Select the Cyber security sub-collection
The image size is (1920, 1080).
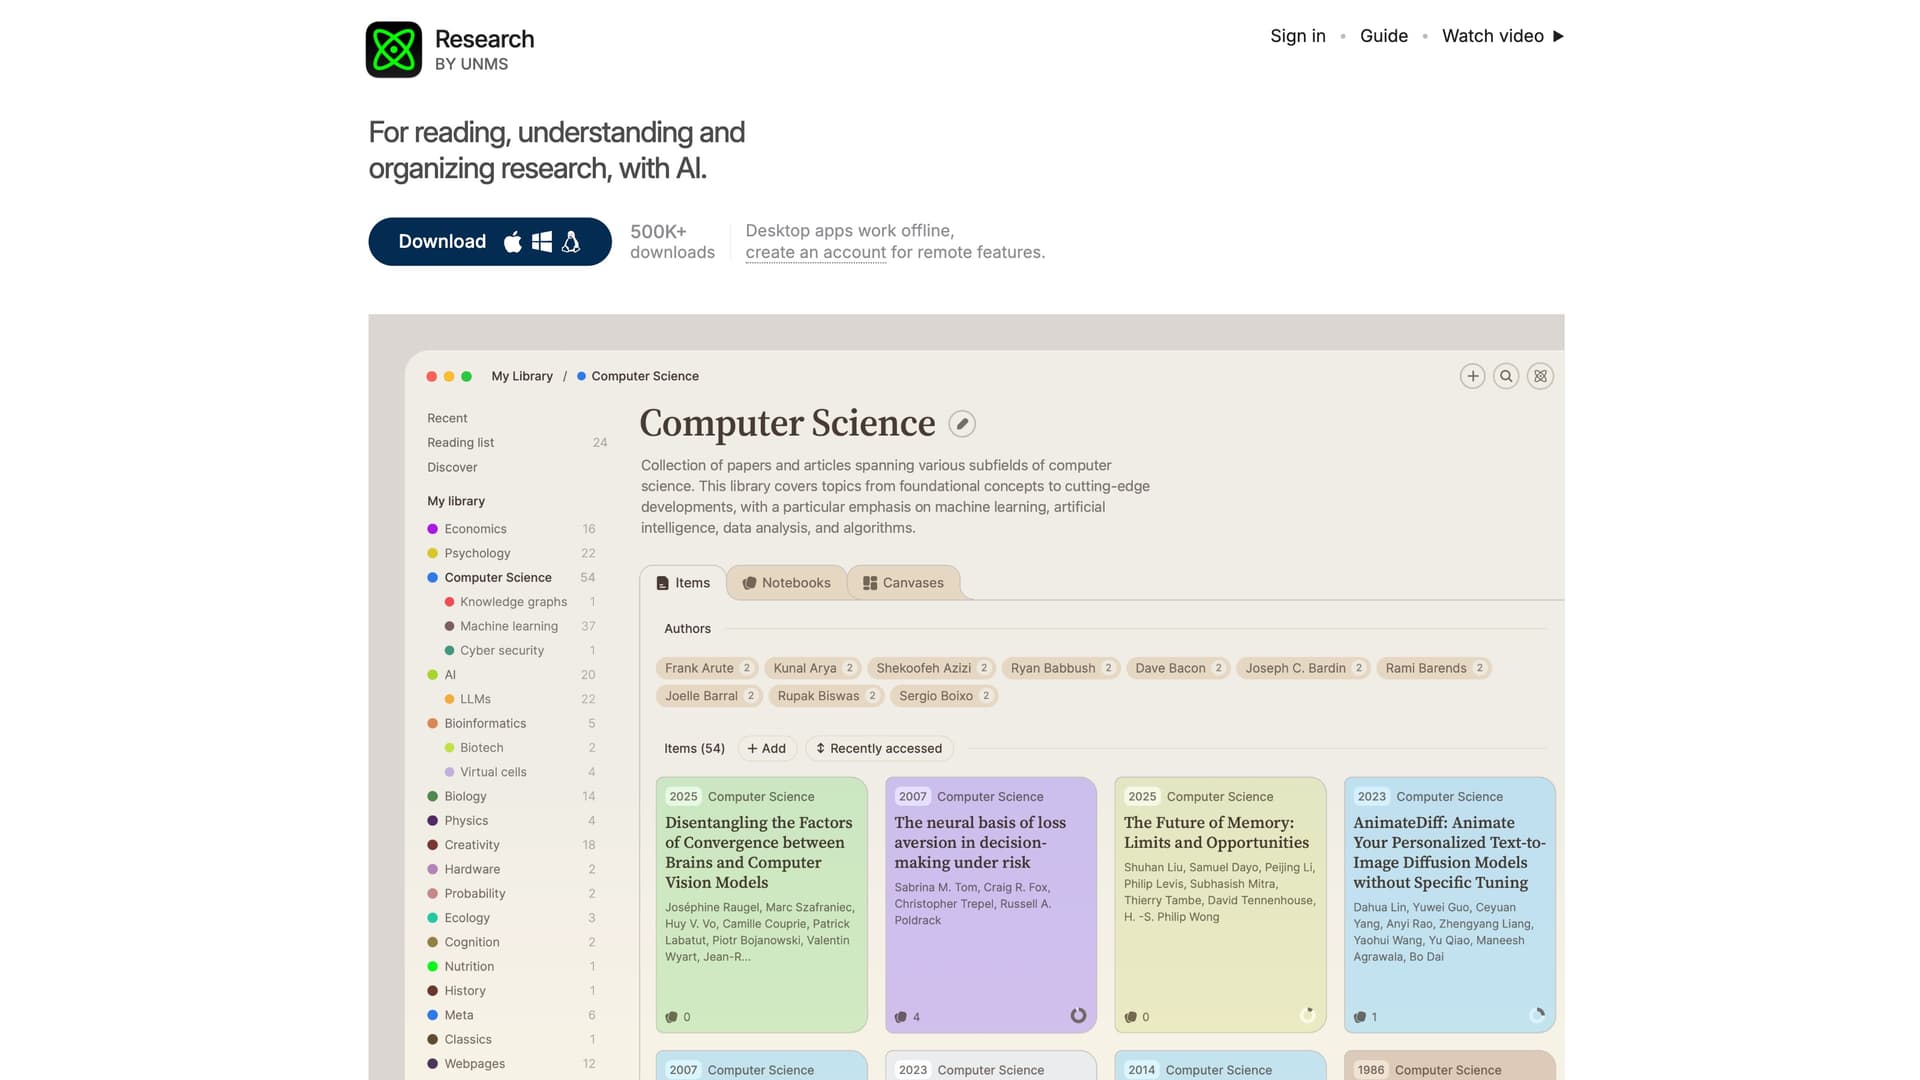tap(520, 650)
